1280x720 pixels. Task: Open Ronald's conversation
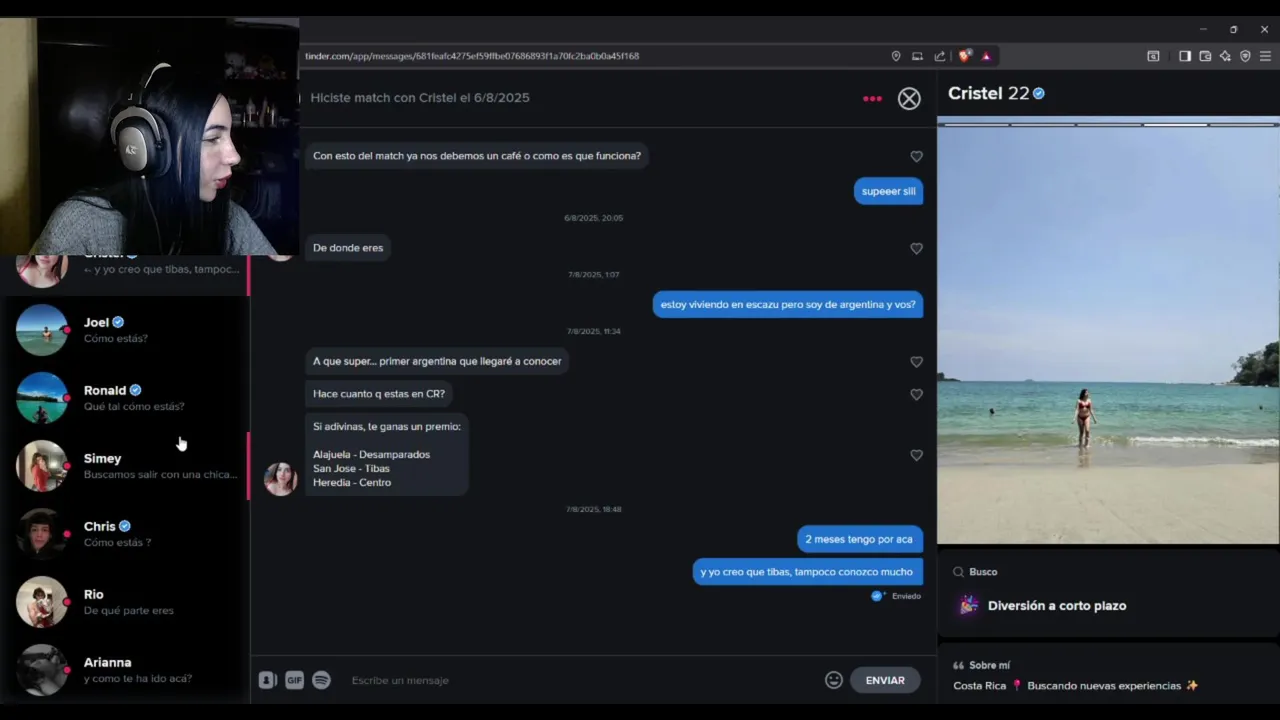click(125, 398)
